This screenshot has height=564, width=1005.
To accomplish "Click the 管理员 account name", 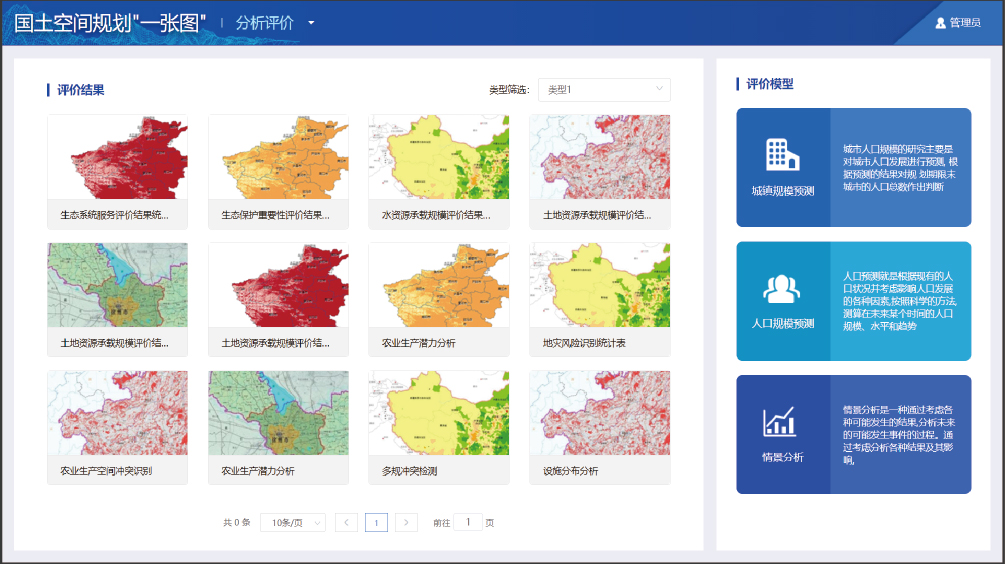I will (965, 23).
